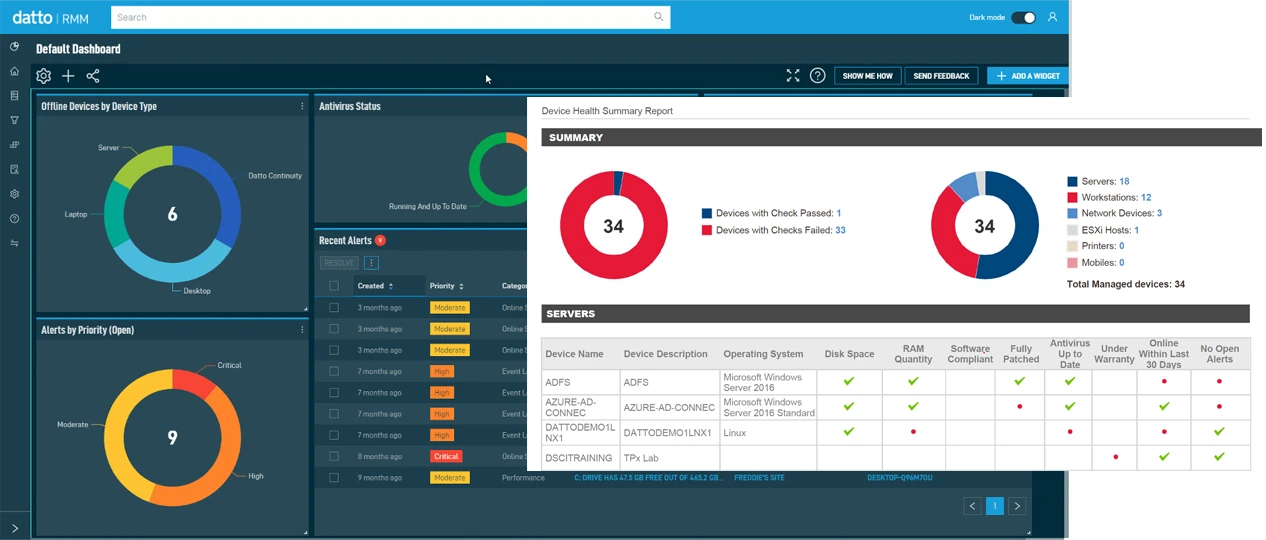Click the red Workstations legend swatch

(1072, 198)
